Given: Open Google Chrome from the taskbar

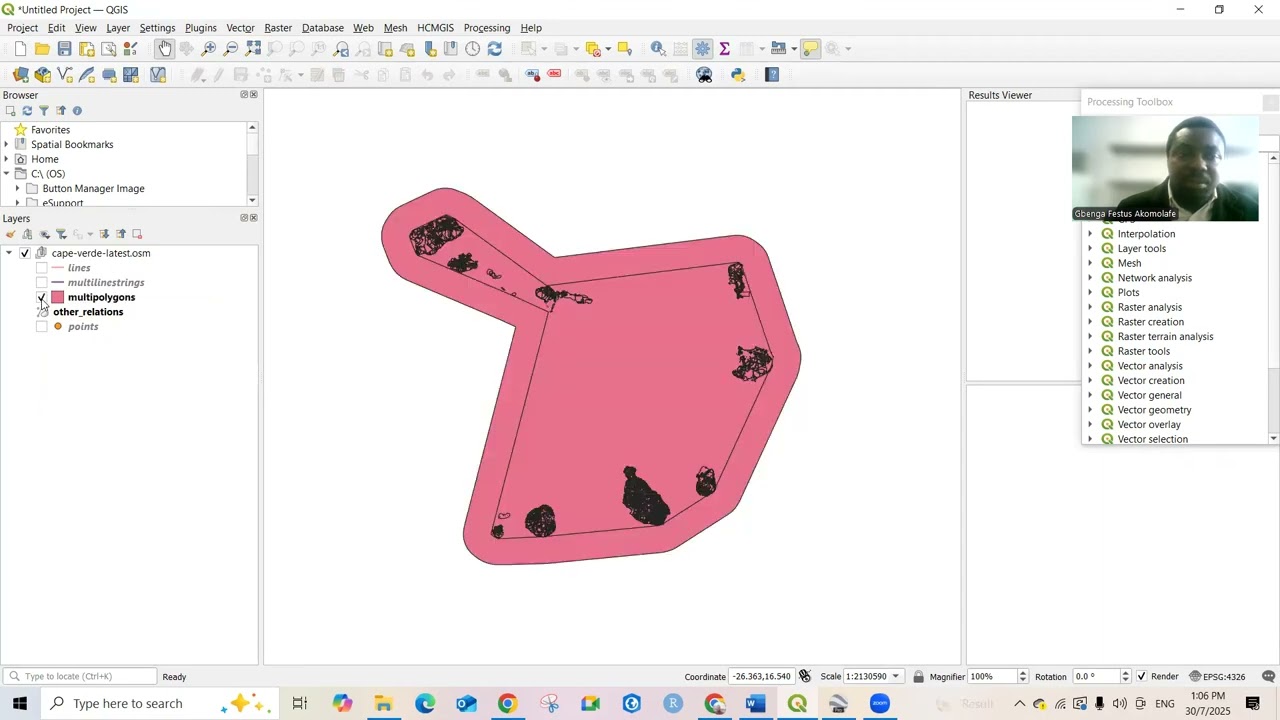Looking at the screenshot, I should click(507, 704).
